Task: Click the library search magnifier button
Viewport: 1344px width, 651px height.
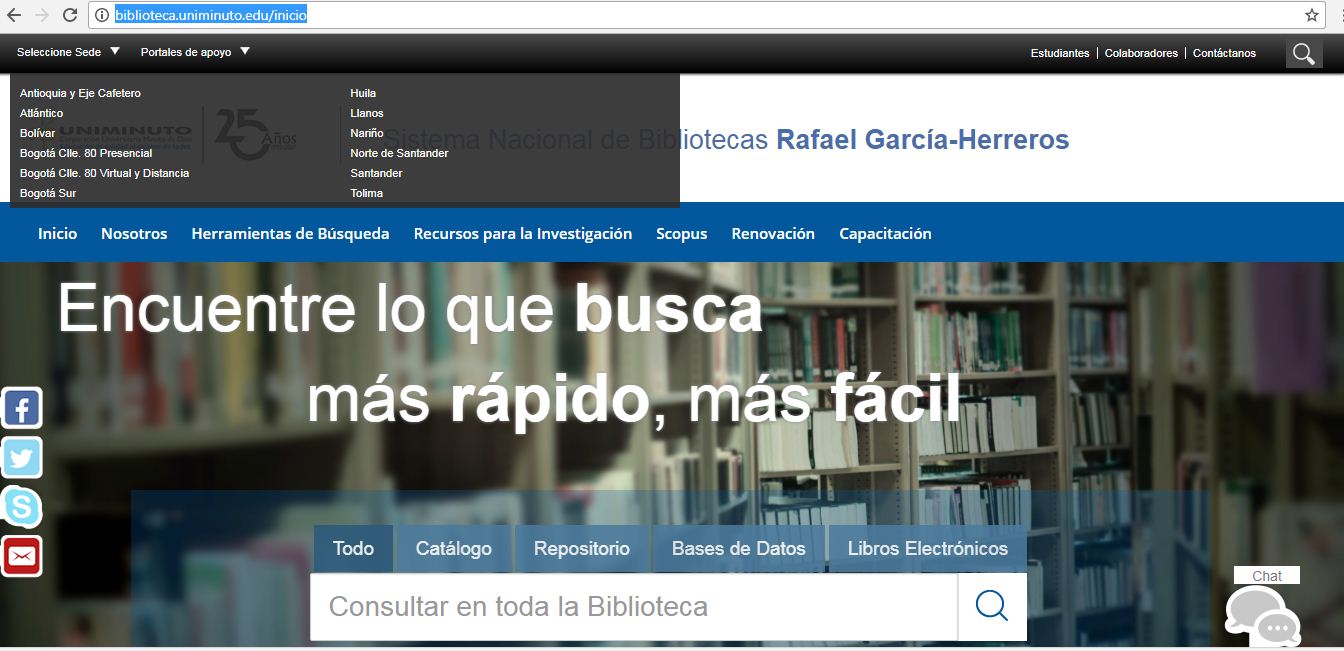Action: pyautogui.click(x=992, y=607)
